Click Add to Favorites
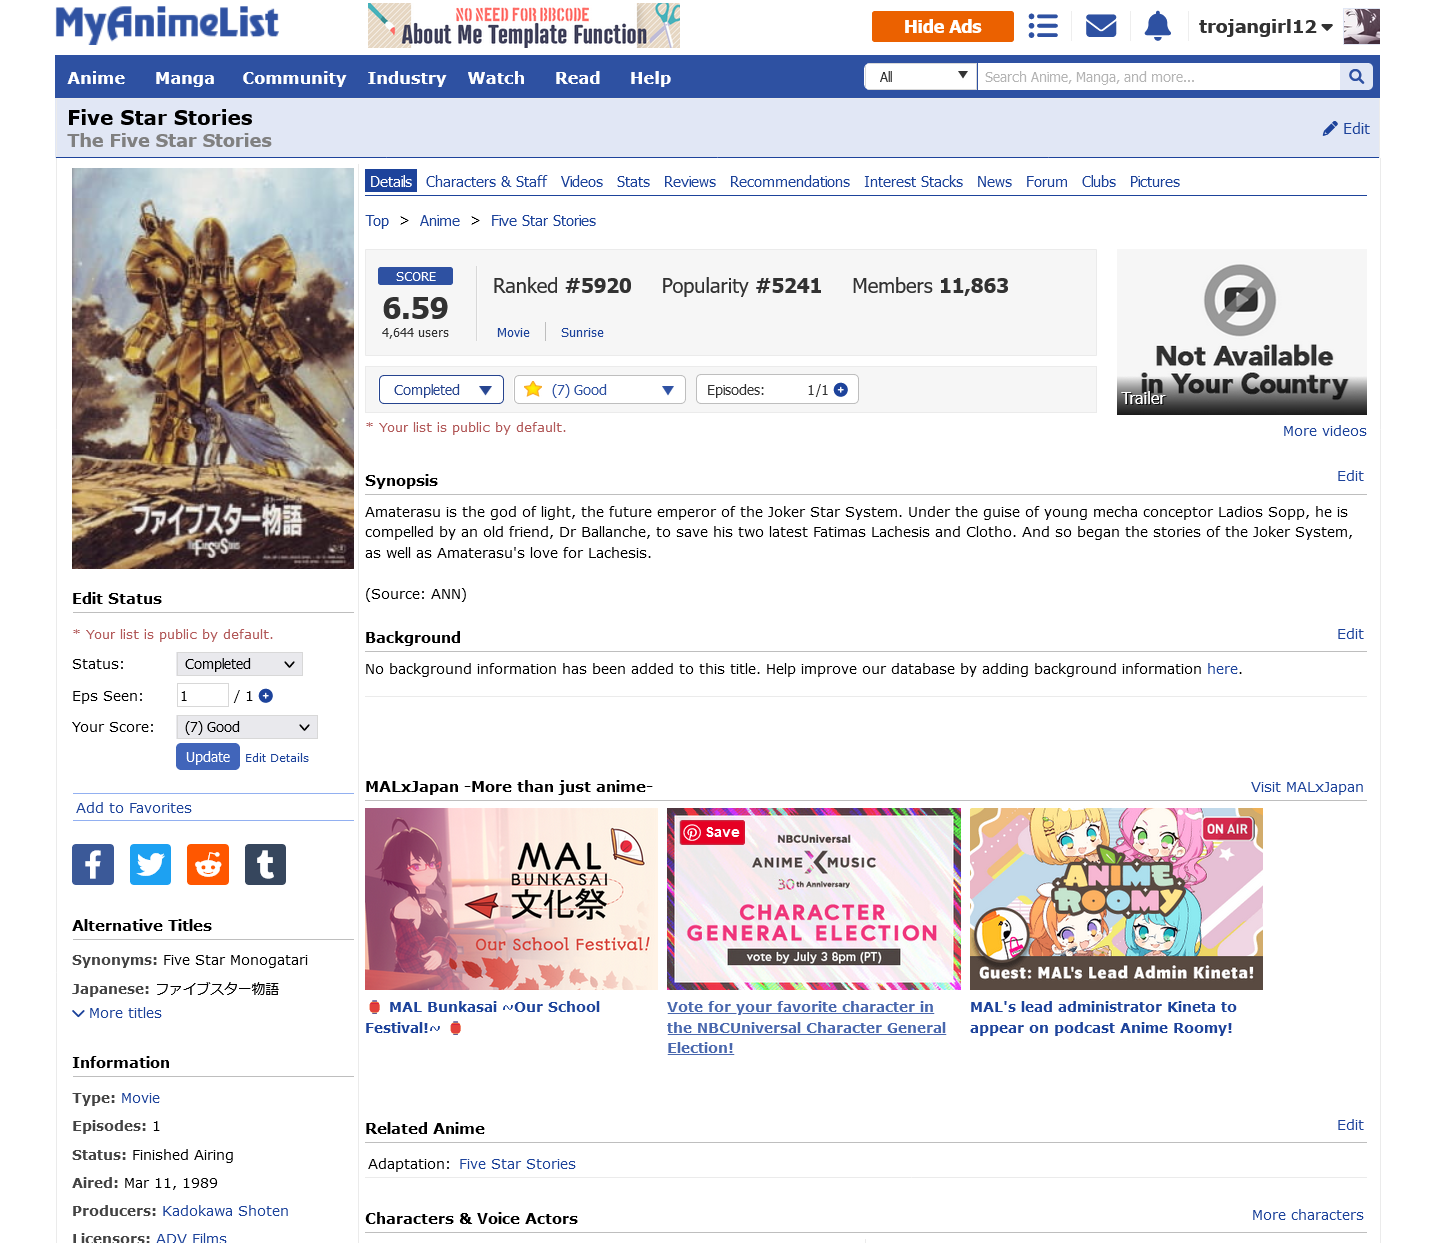Image resolution: width=1453 pixels, height=1243 pixels. (134, 808)
